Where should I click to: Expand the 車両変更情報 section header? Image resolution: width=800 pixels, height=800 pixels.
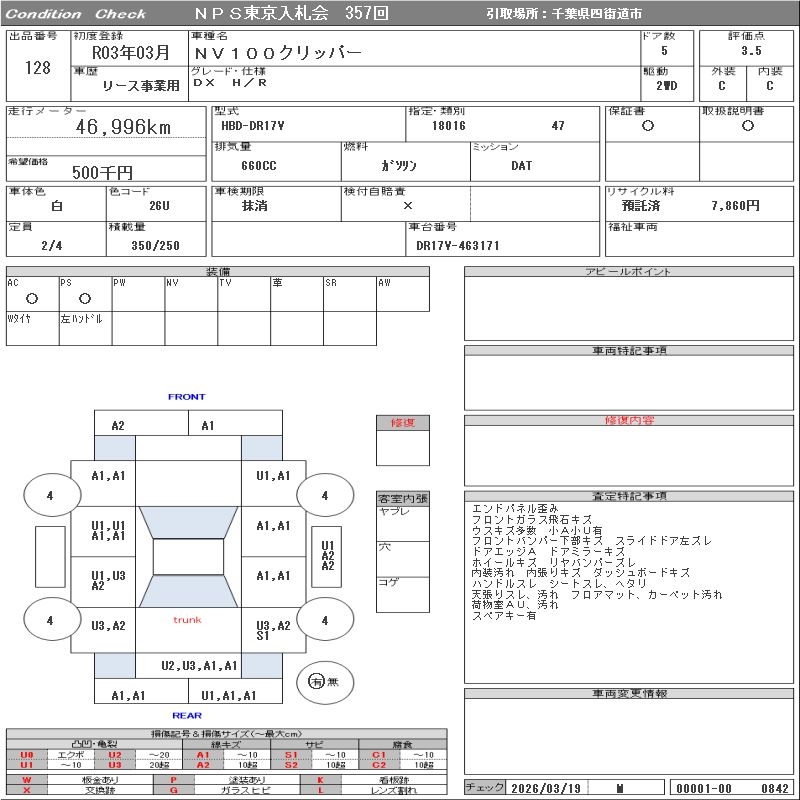coord(630,693)
